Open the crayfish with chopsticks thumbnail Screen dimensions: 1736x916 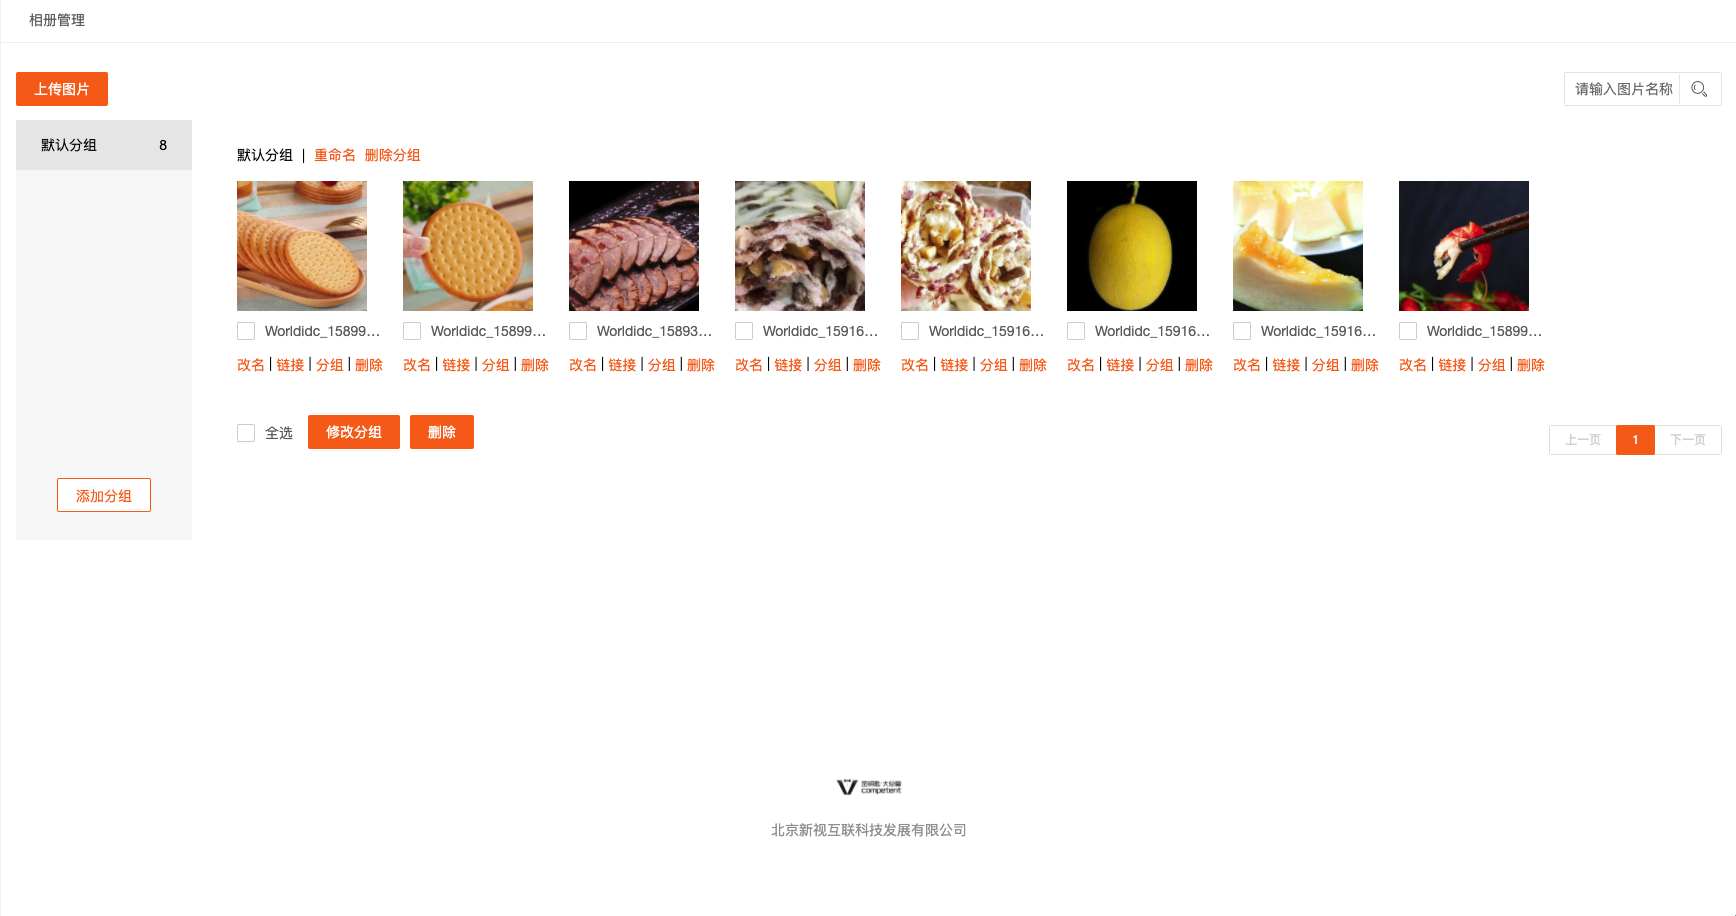(1464, 246)
